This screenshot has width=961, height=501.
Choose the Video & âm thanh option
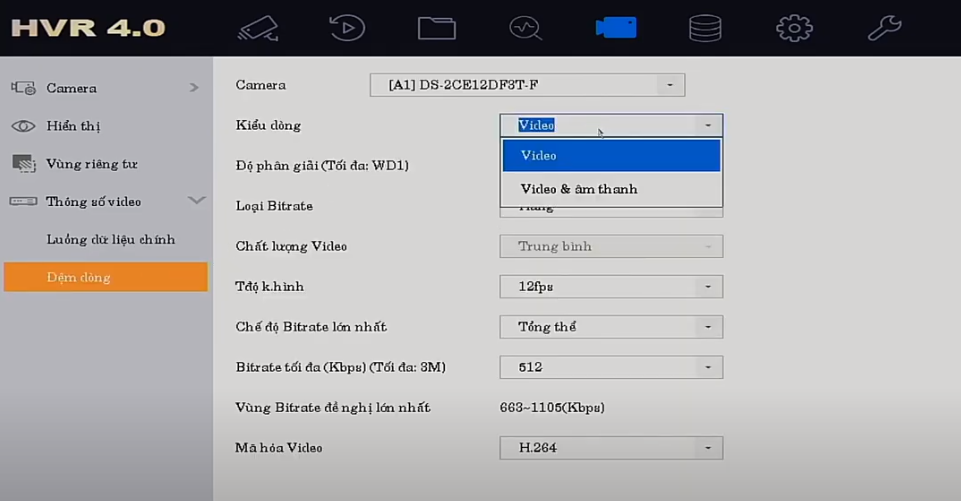coord(611,189)
